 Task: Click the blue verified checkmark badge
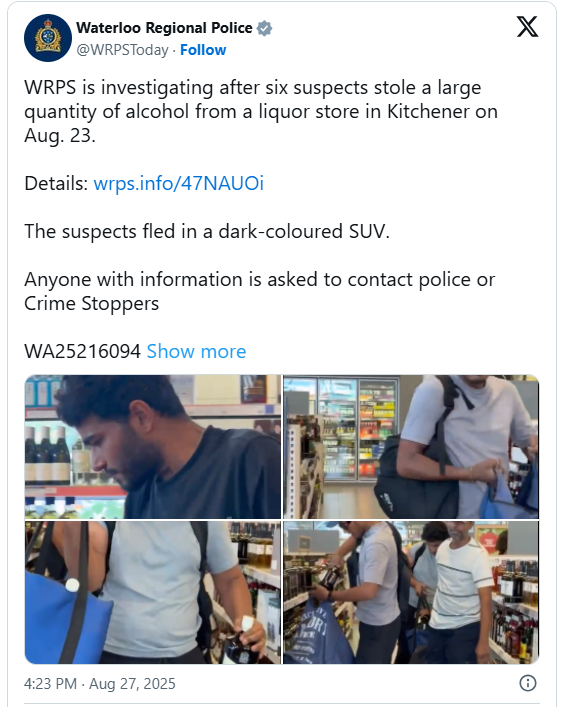point(264,28)
